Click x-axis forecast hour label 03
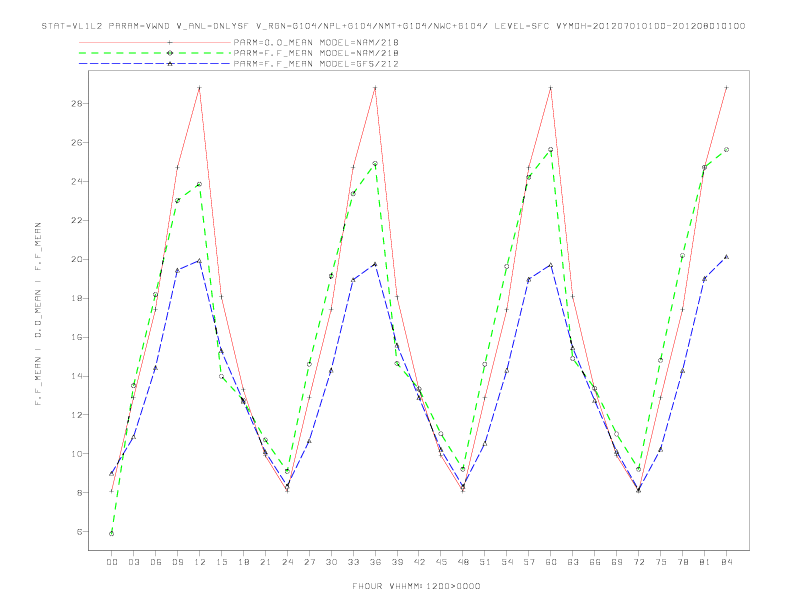792x612 pixels. tap(134, 562)
